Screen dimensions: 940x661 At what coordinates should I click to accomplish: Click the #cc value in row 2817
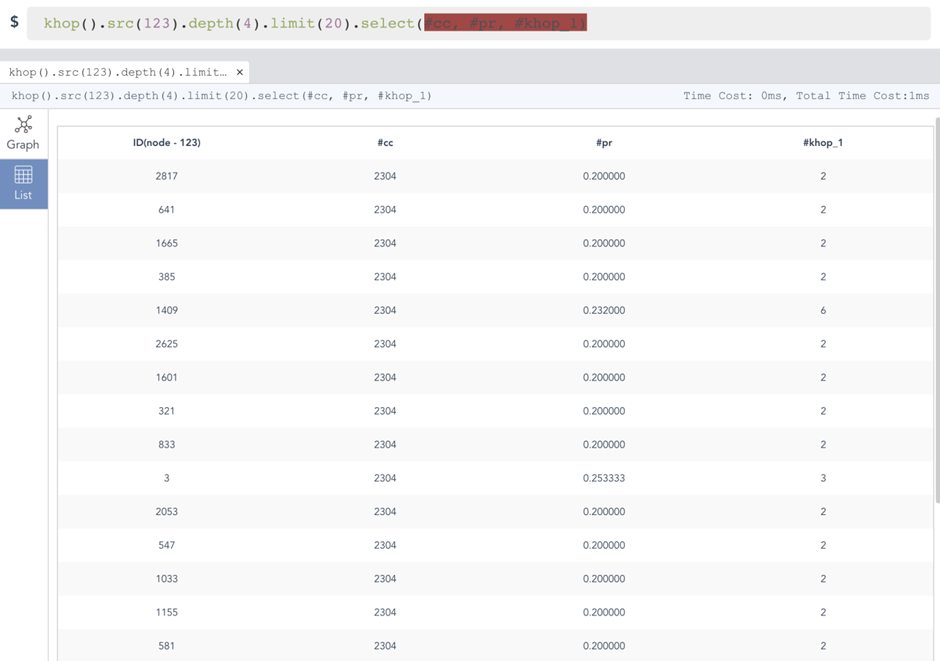[x=385, y=176]
